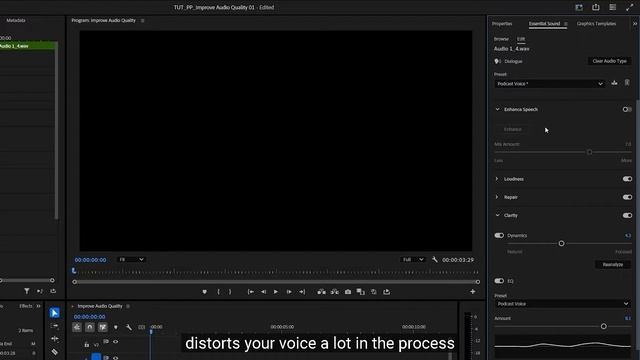The height and width of the screenshot is (360, 640).
Task: Click the Quick Export share icon
Action: click(x=596, y=7)
